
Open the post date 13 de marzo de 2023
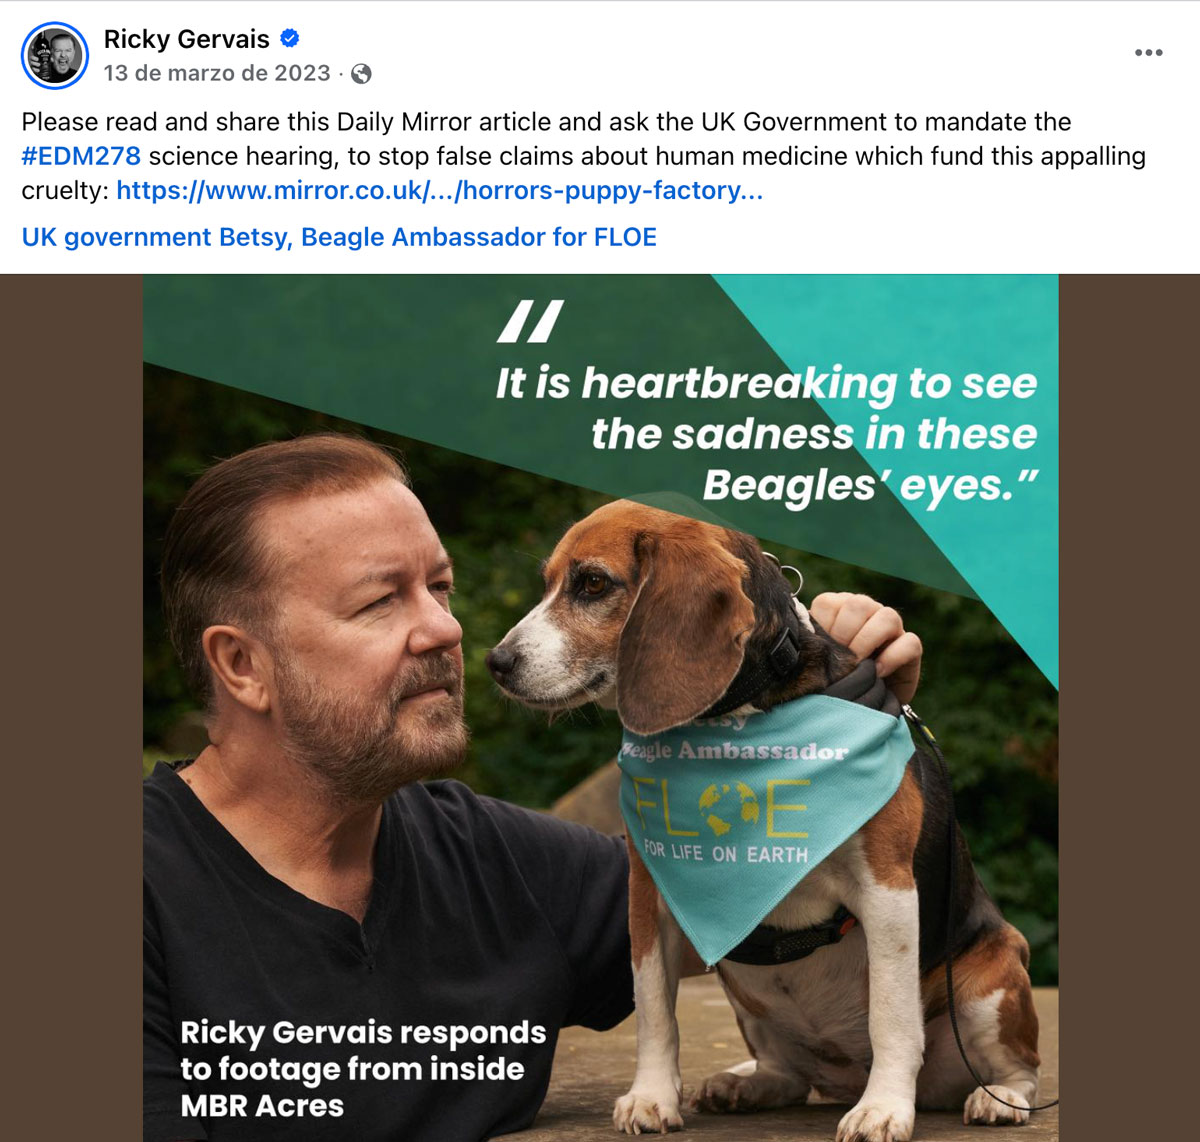pos(216,74)
